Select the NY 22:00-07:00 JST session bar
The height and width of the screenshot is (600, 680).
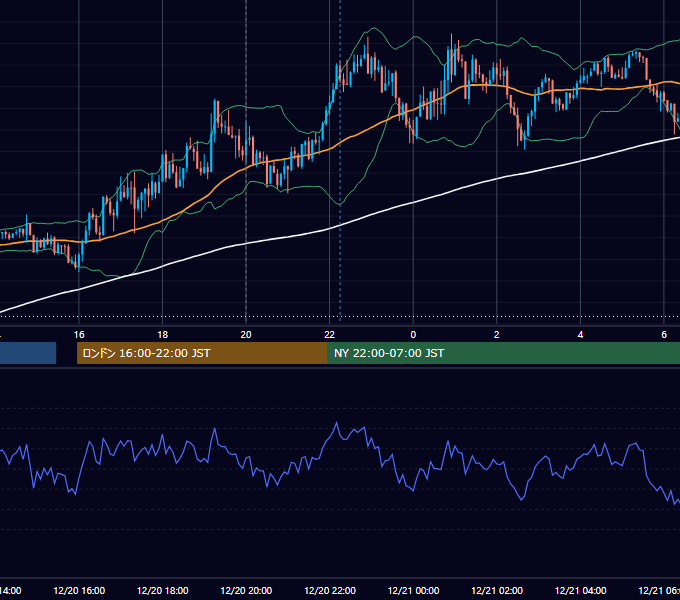503,353
